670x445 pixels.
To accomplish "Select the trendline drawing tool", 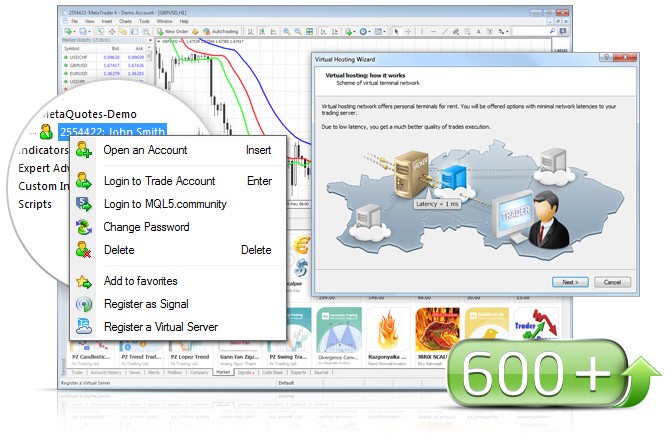I will [445, 32].
